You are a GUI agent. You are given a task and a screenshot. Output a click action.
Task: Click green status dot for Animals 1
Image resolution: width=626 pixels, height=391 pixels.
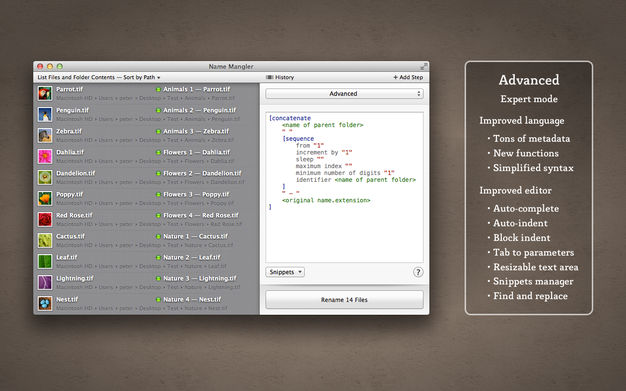[x=158, y=89]
